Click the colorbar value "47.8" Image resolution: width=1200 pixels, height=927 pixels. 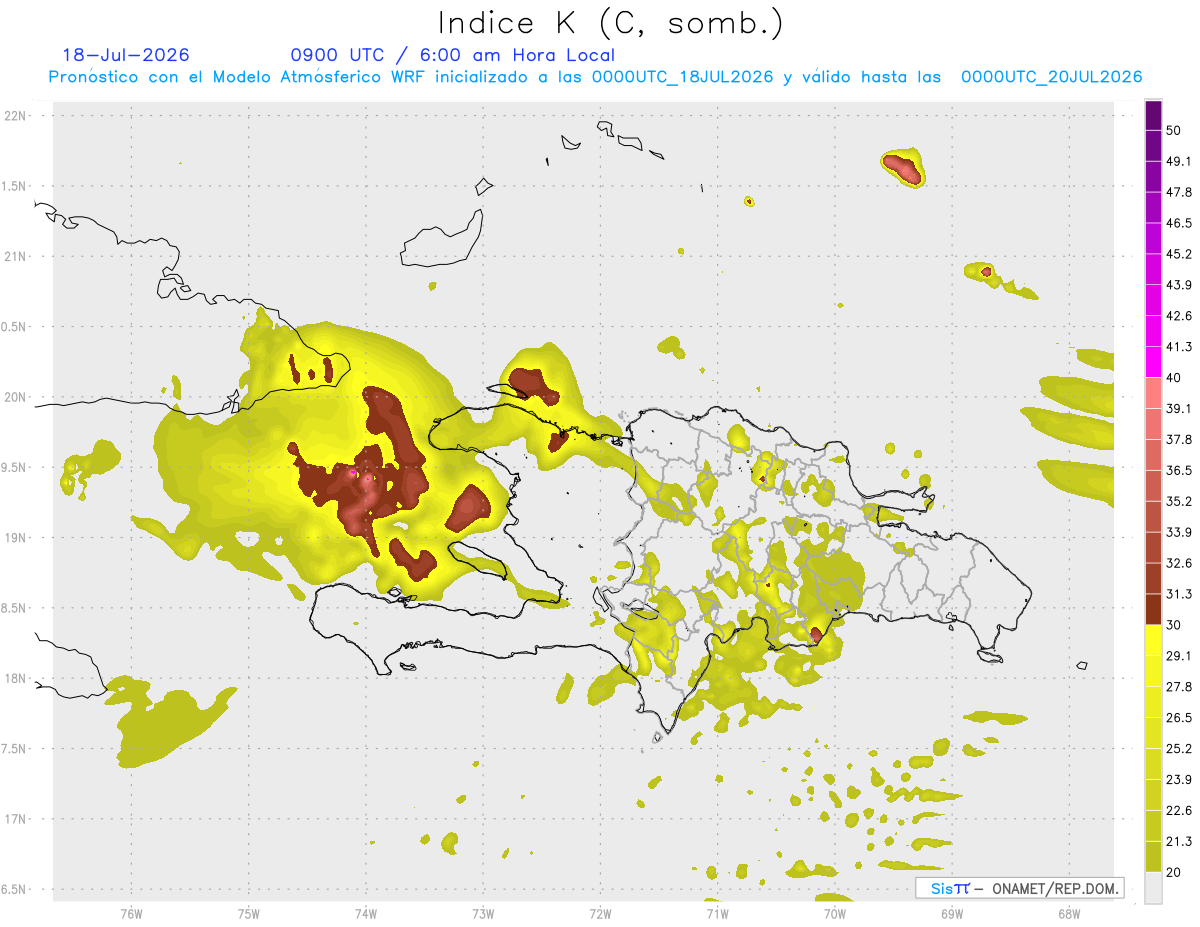tap(1179, 193)
